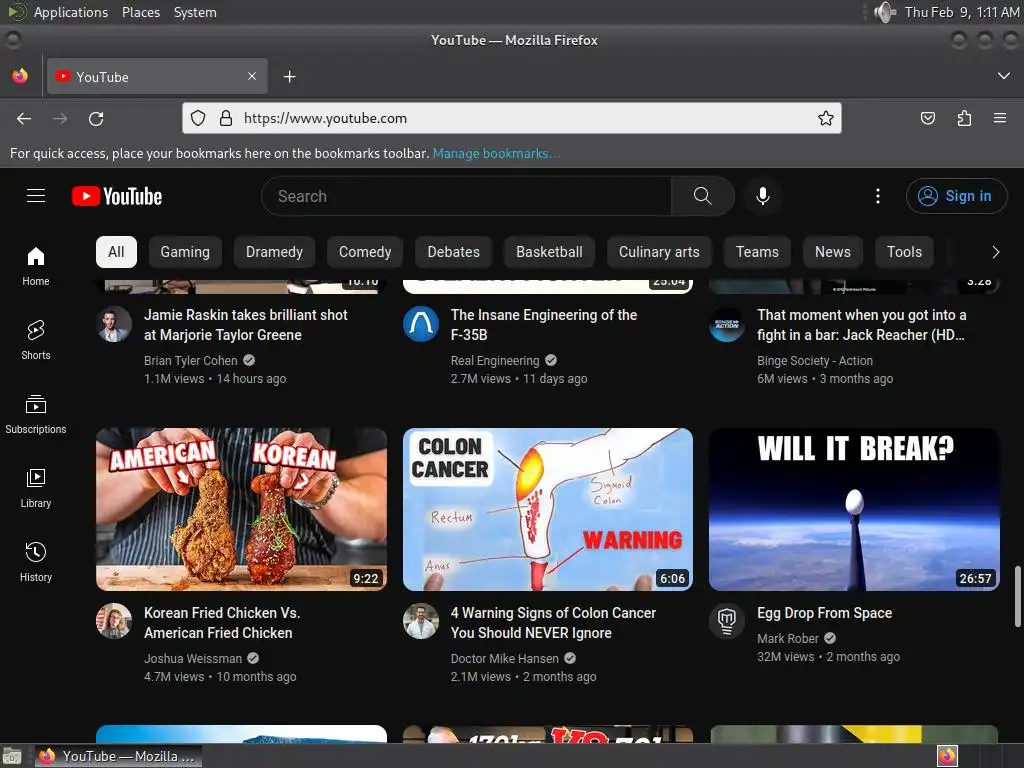The height and width of the screenshot is (768, 1024).
Task: Start voice search with the microphone icon
Action: pyautogui.click(x=762, y=196)
